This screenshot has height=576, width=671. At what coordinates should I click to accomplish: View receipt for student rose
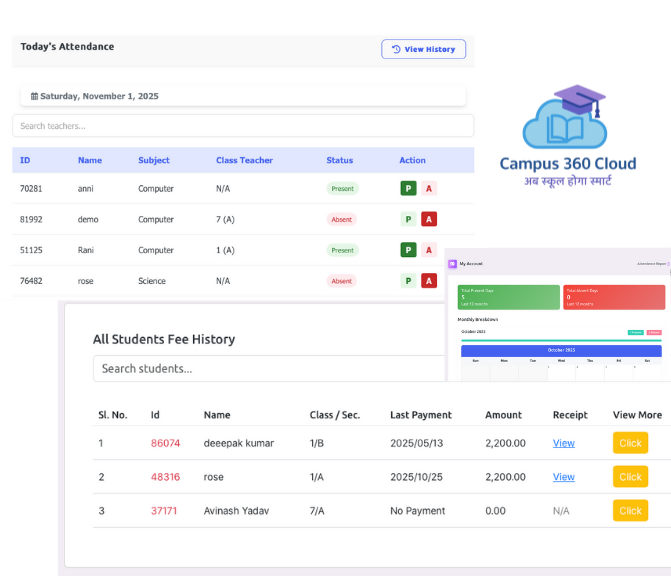[x=563, y=477]
